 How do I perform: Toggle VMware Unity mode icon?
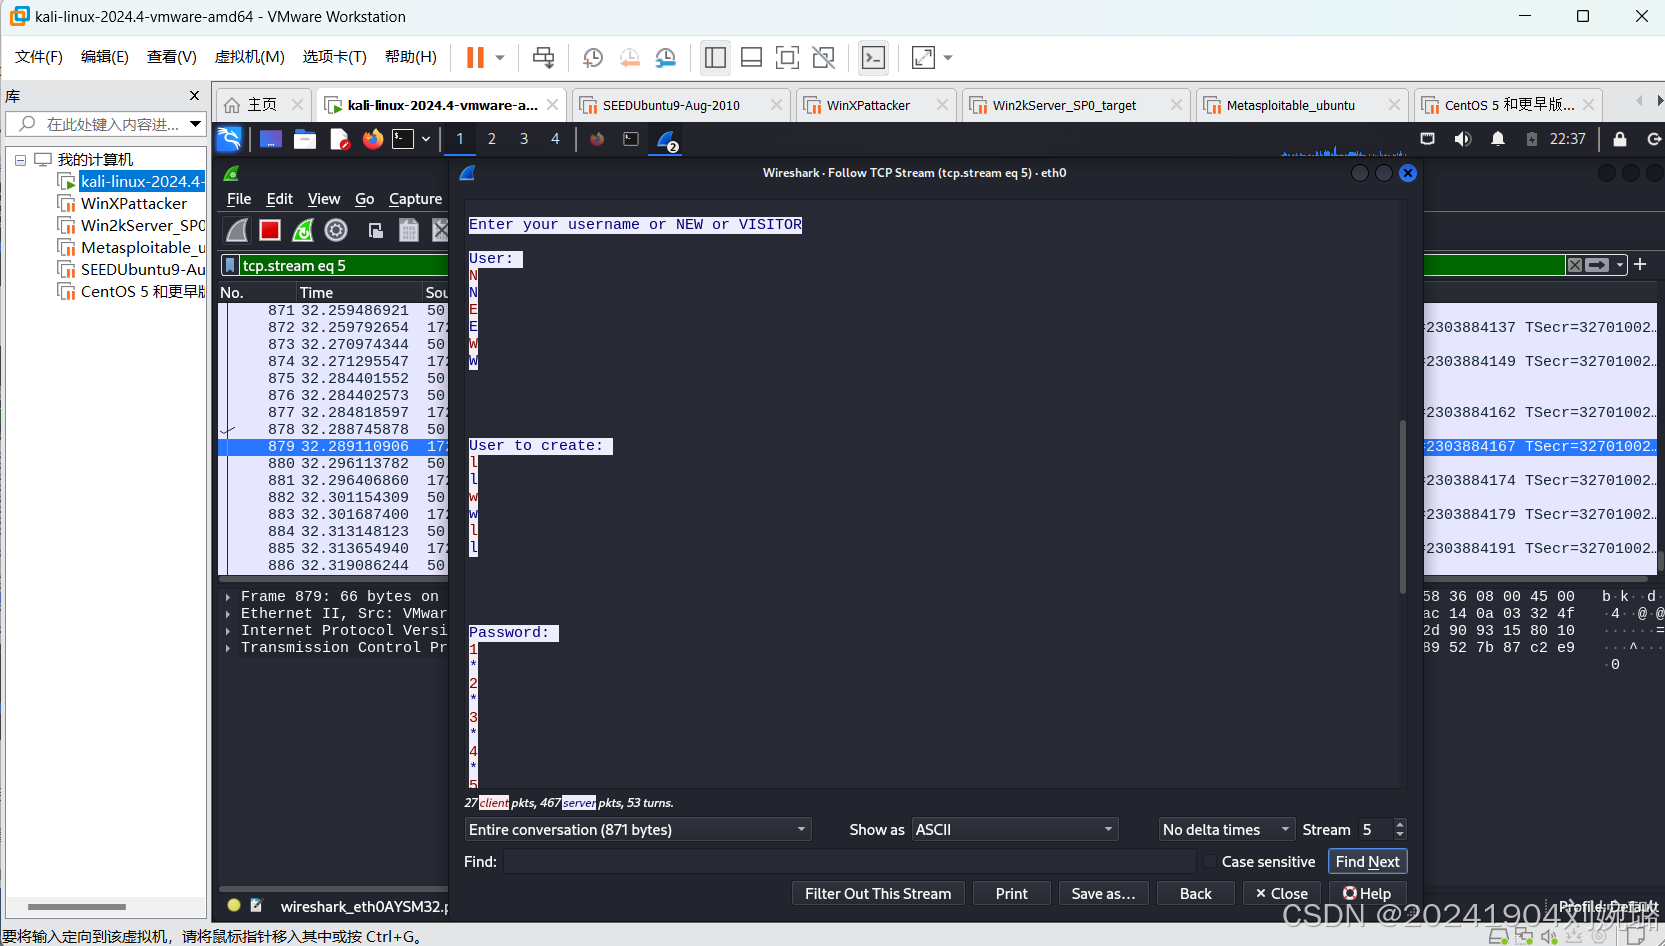[x=823, y=58]
